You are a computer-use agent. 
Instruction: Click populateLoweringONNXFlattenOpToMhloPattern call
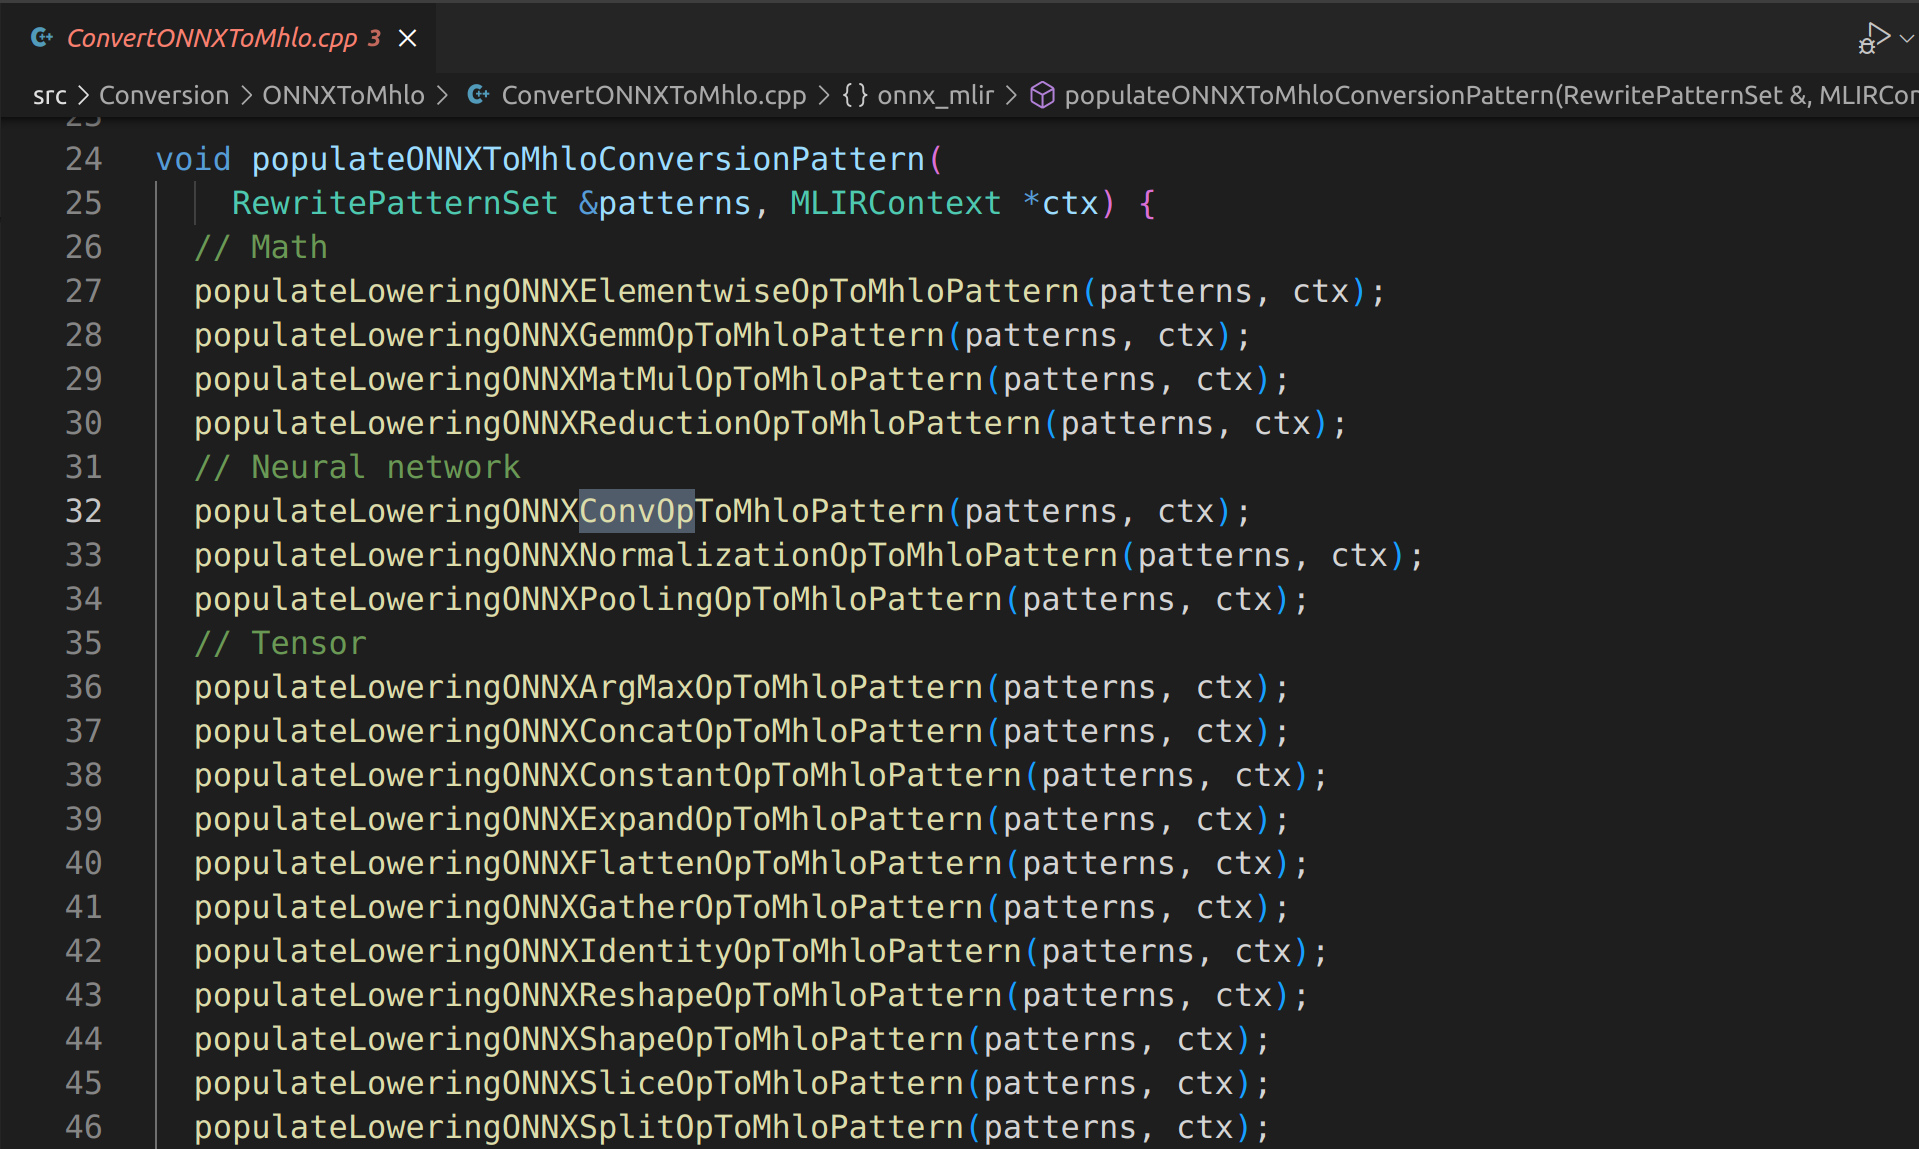(598, 863)
